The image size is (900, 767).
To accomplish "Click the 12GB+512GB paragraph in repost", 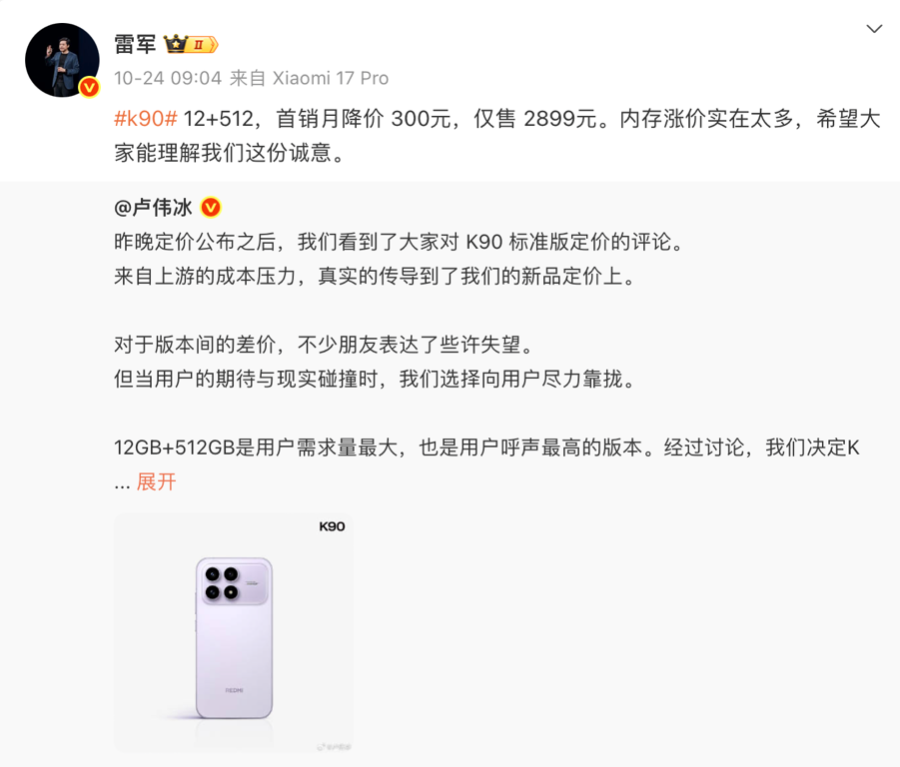I will tap(487, 448).
